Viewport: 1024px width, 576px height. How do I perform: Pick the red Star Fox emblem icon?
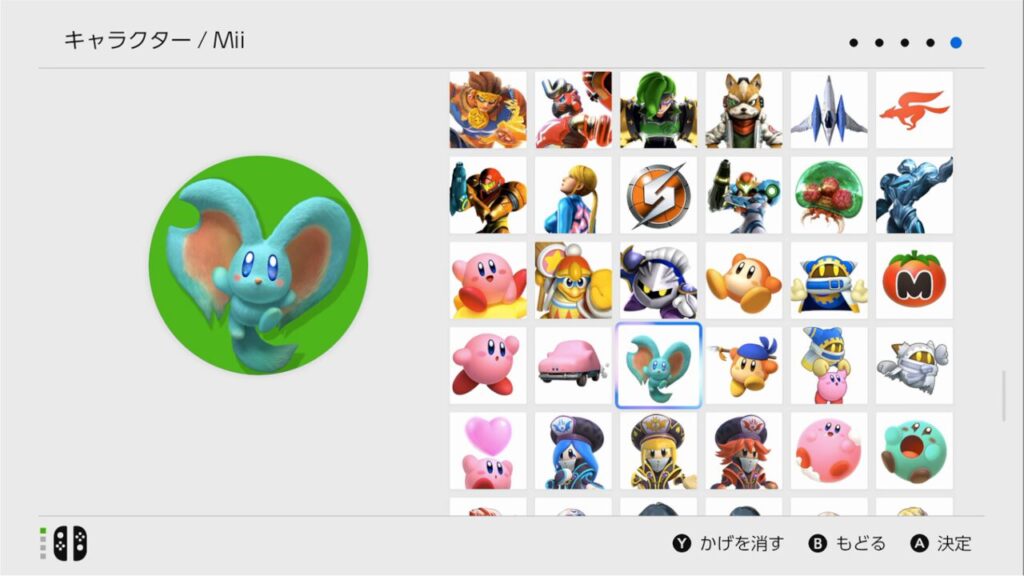point(914,110)
